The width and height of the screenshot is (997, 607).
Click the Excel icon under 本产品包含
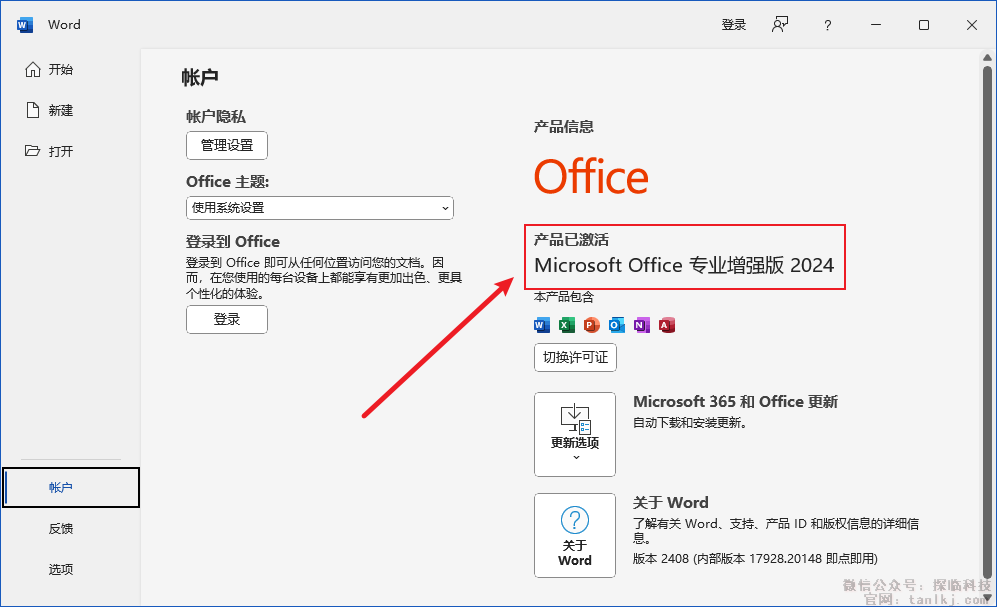(x=567, y=325)
